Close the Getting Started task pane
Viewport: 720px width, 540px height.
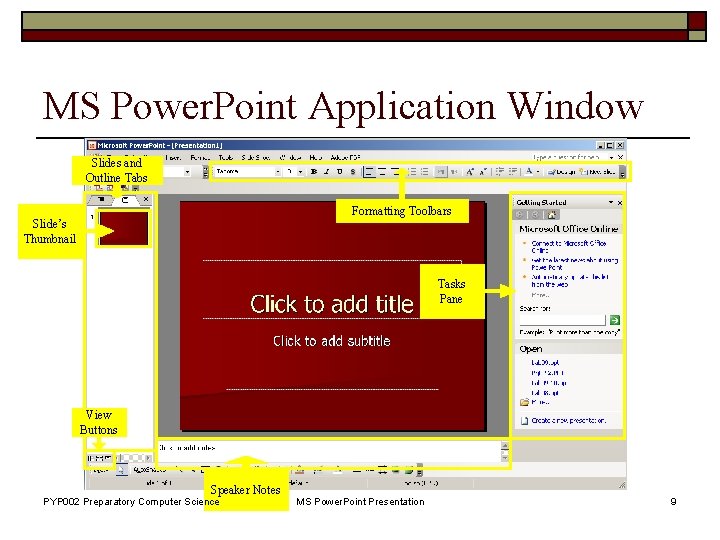coord(620,202)
